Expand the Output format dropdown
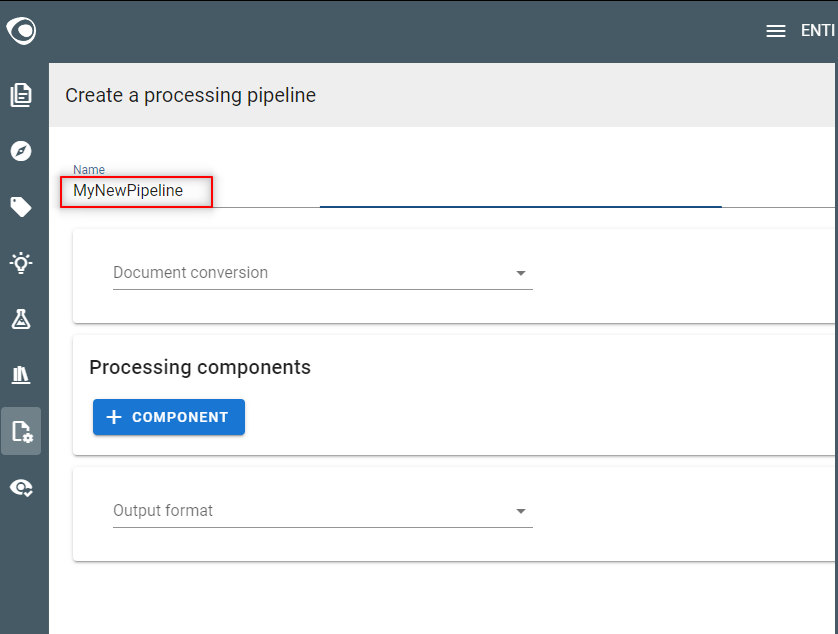 pos(323,511)
